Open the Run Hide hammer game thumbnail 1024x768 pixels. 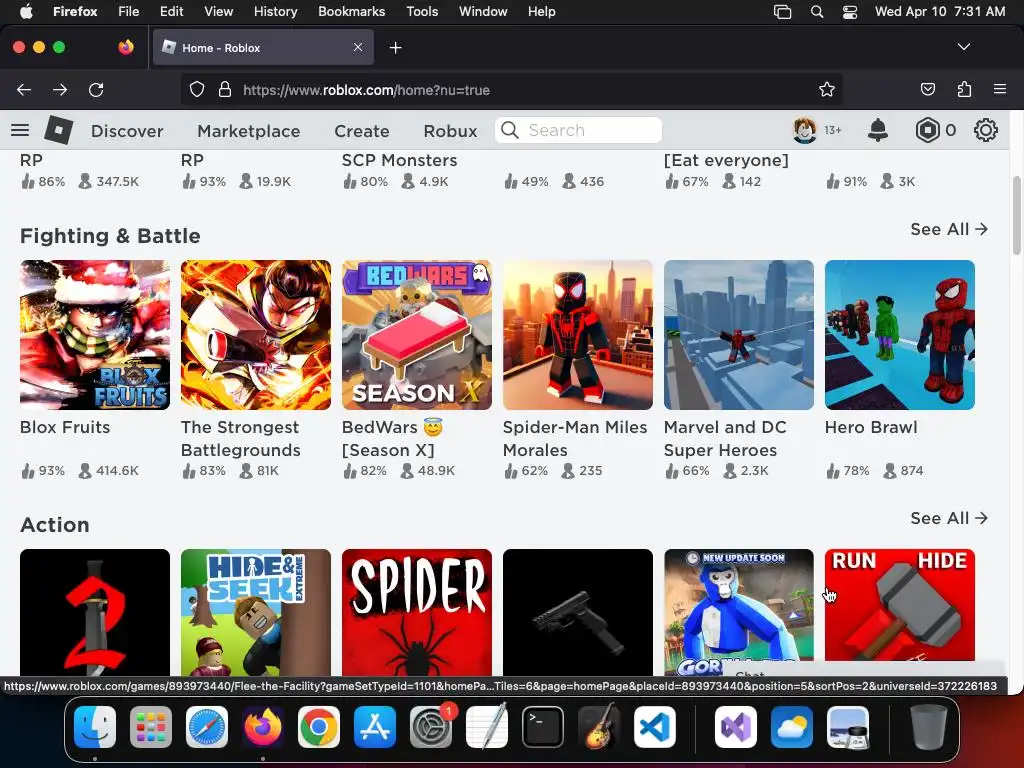(899, 606)
